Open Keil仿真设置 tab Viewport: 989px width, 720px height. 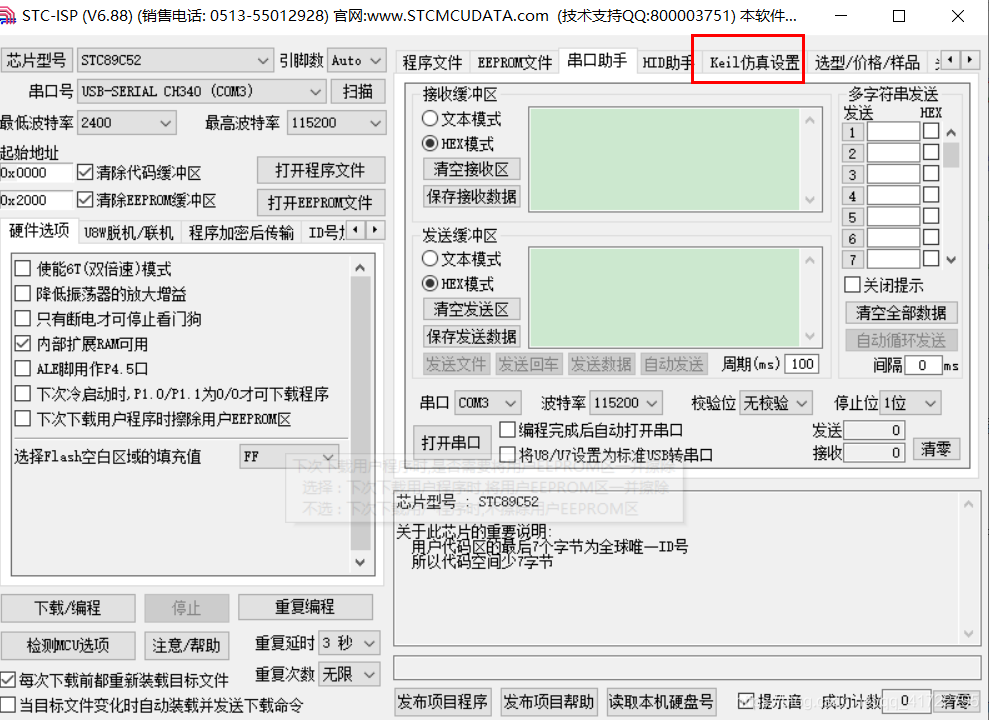[754, 62]
